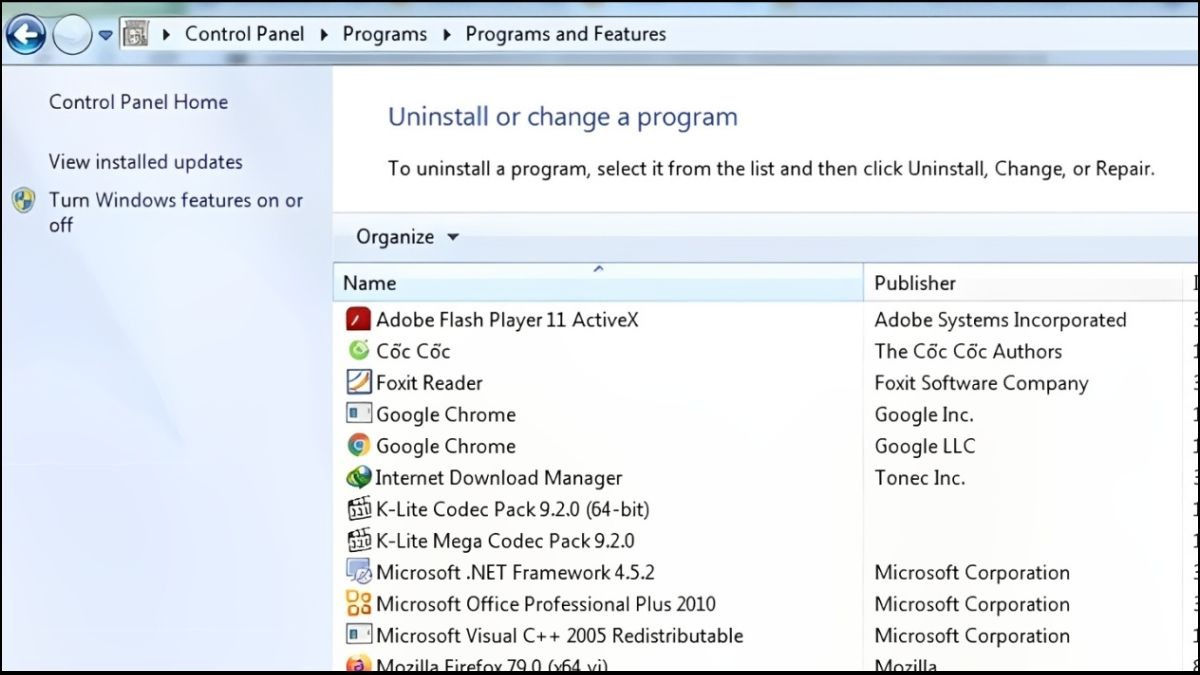Select Microsoft Visual C++ 2005 Redistributable name
Screen dimensions: 1200x675
pos(559,636)
